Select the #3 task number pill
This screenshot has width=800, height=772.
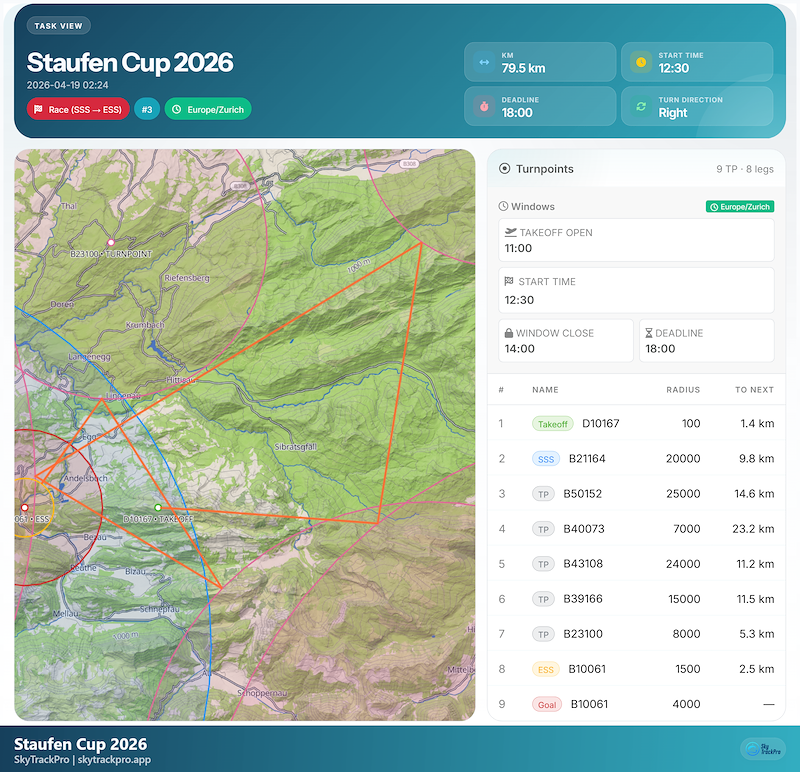pos(146,108)
